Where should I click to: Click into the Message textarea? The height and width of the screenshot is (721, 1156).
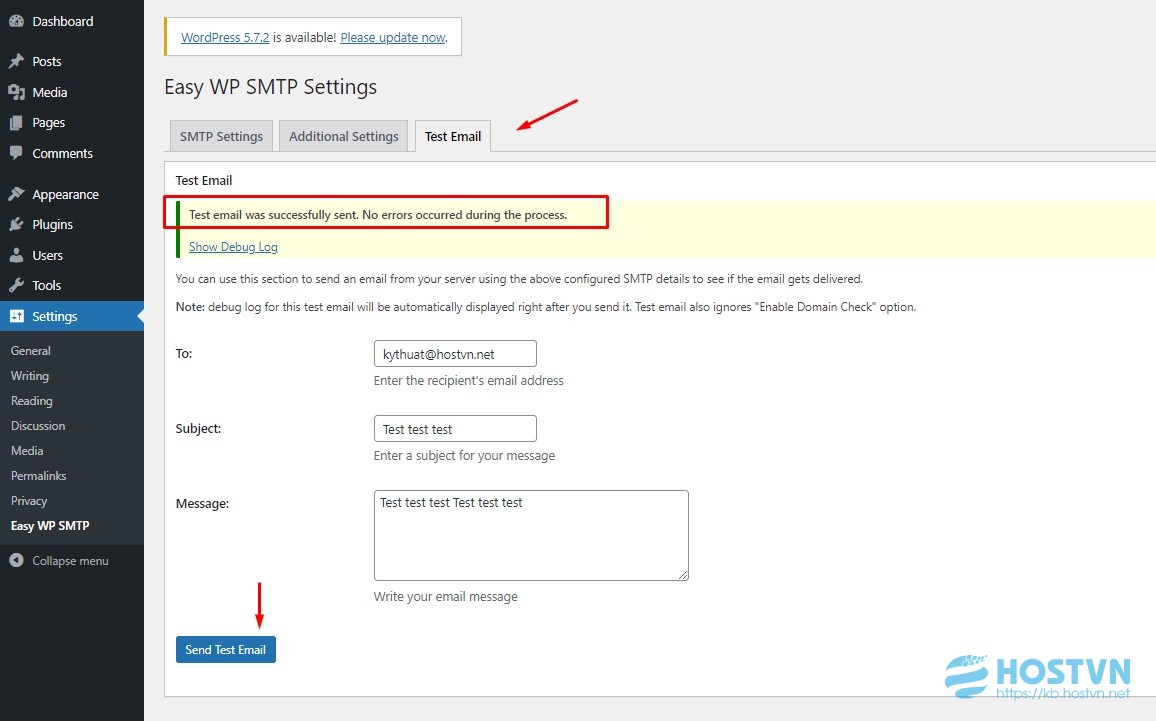531,535
